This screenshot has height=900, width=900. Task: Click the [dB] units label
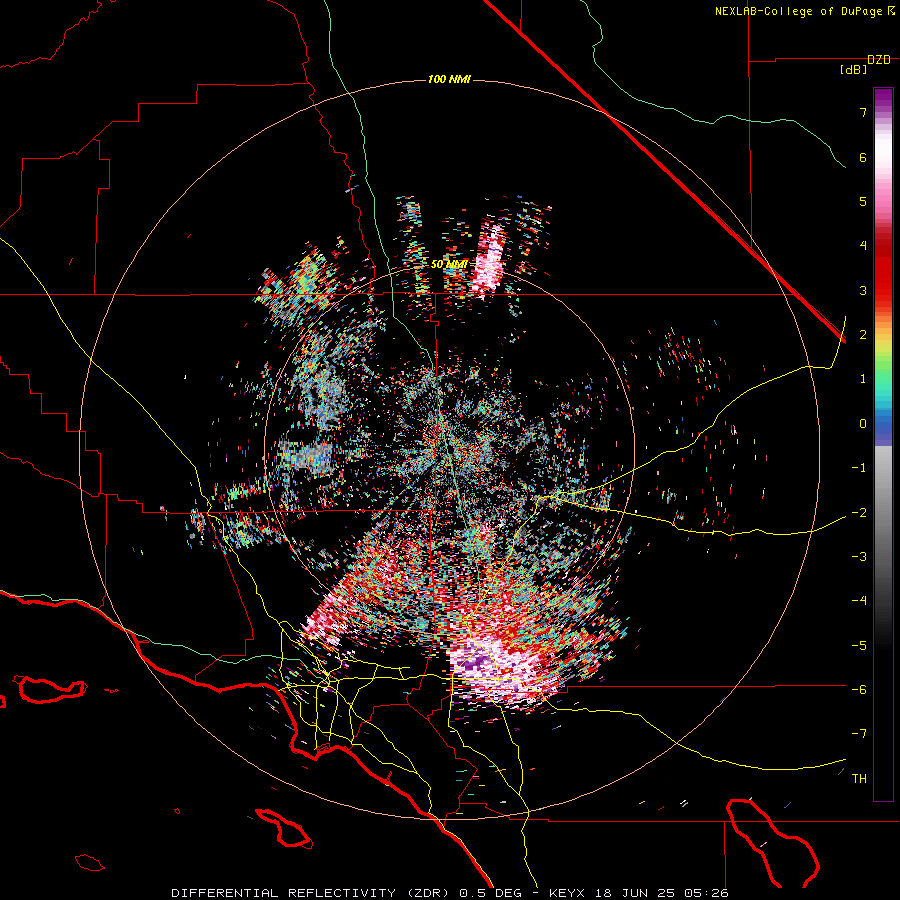(x=854, y=69)
